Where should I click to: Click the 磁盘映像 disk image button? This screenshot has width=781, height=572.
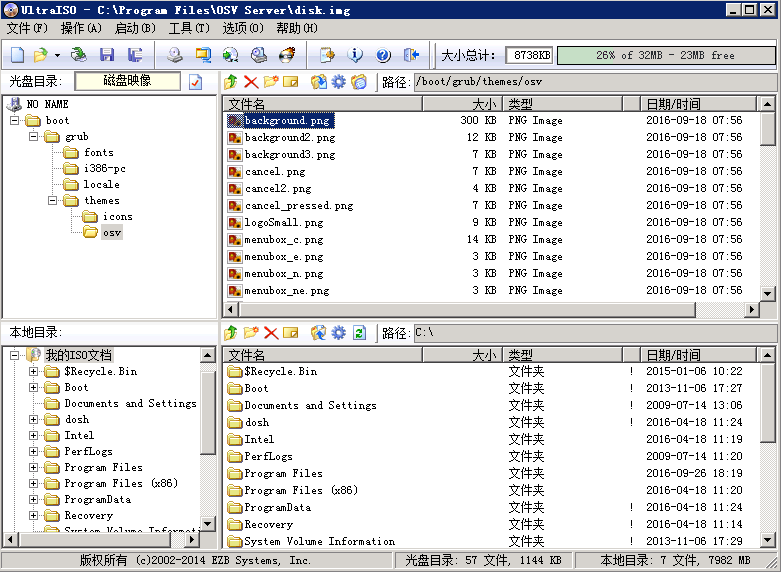pos(128,81)
